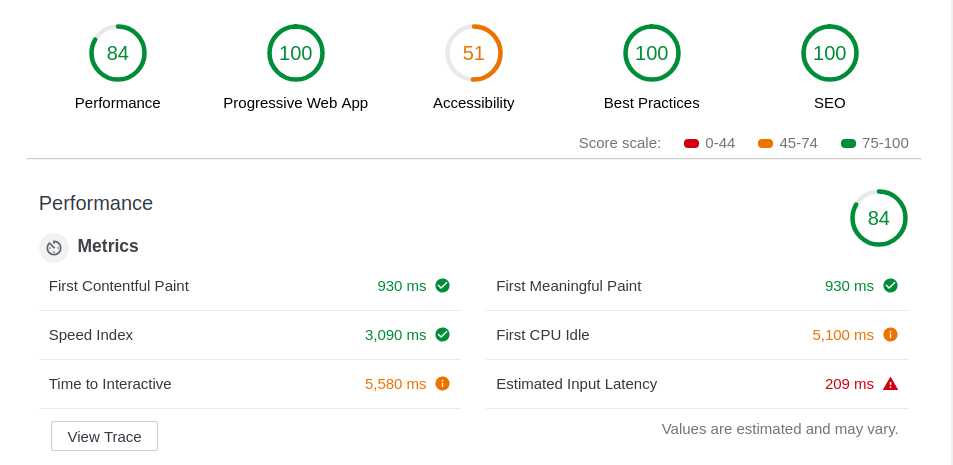Jump to Accessibility section via its label
This screenshot has height=465, width=953.
click(473, 103)
